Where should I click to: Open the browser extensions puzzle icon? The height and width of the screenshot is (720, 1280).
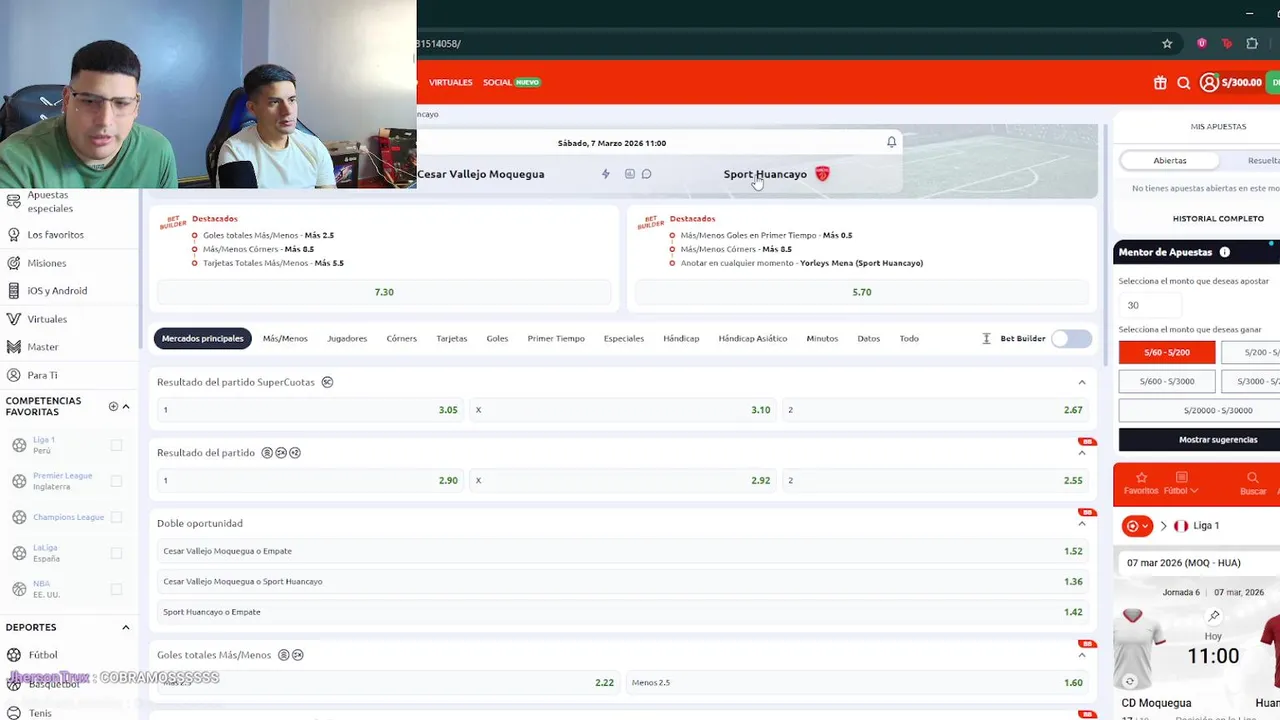(1252, 43)
